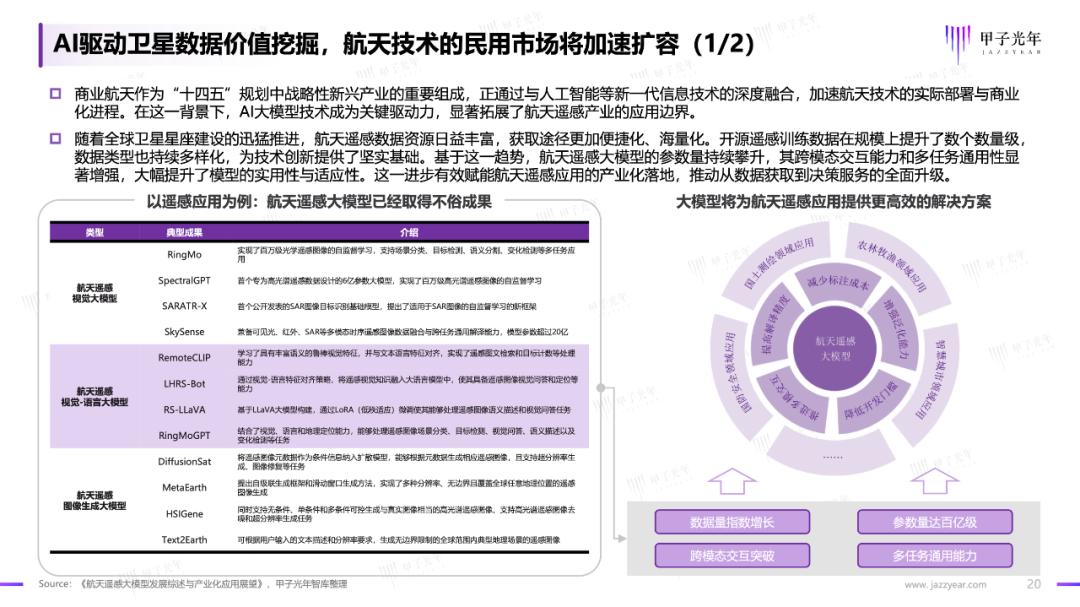The width and height of the screenshot is (1080, 607).
Task: Select the MetaEarth table row name
Action: [184, 487]
